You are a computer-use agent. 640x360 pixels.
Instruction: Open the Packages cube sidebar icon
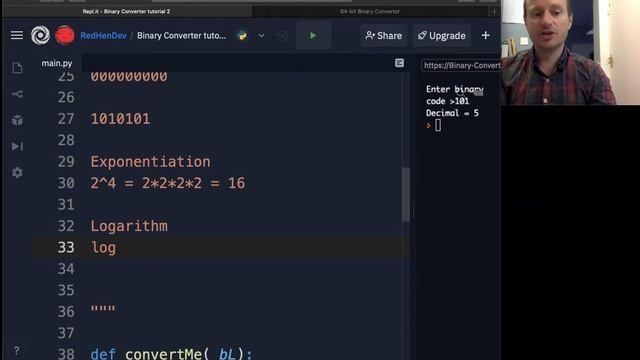pyautogui.click(x=17, y=120)
